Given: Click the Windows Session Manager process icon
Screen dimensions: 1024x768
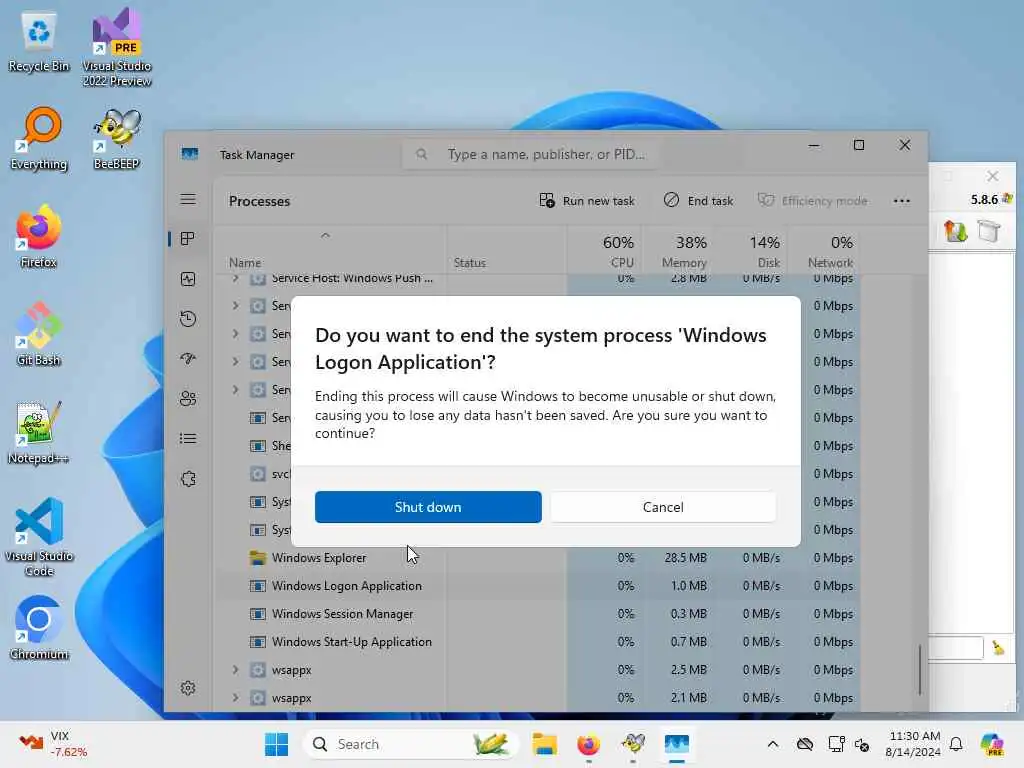Looking at the screenshot, I should pyautogui.click(x=258, y=614).
